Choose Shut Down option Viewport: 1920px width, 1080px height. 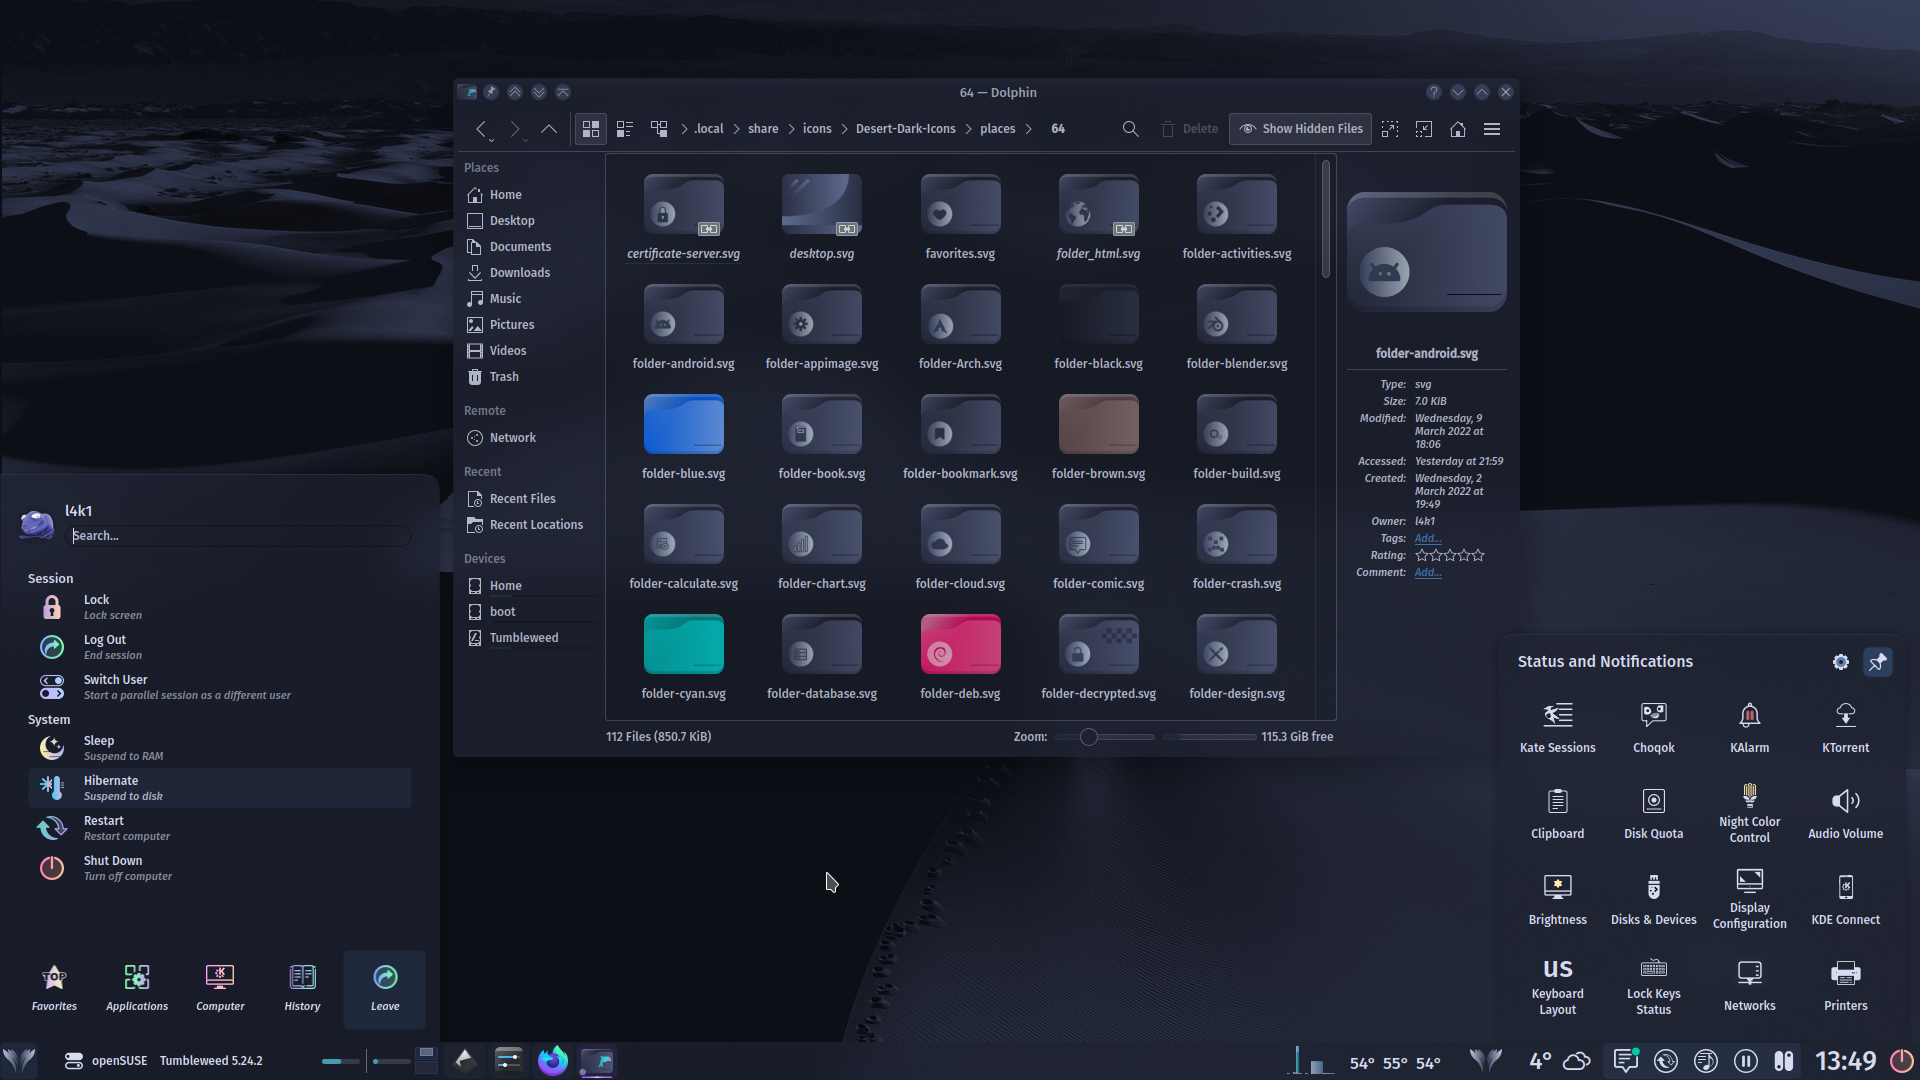click(x=220, y=868)
